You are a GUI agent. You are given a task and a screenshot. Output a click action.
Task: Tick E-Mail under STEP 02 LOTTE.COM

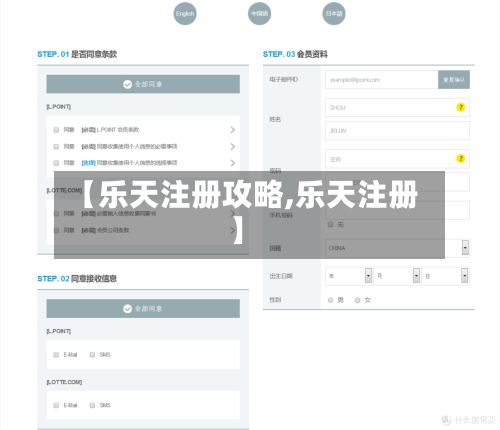click(x=56, y=405)
